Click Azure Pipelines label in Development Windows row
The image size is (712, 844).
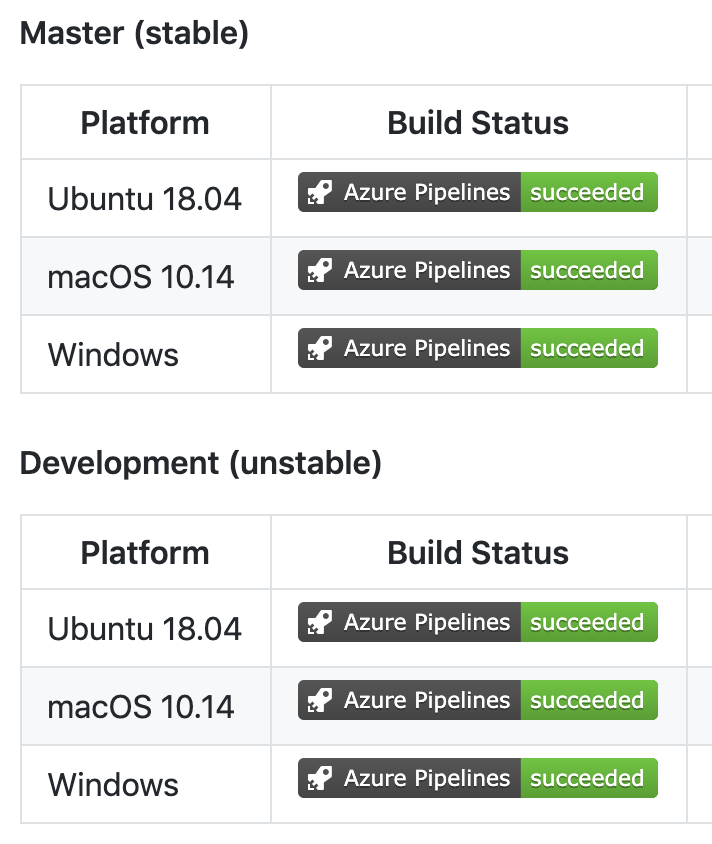coord(427,779)
